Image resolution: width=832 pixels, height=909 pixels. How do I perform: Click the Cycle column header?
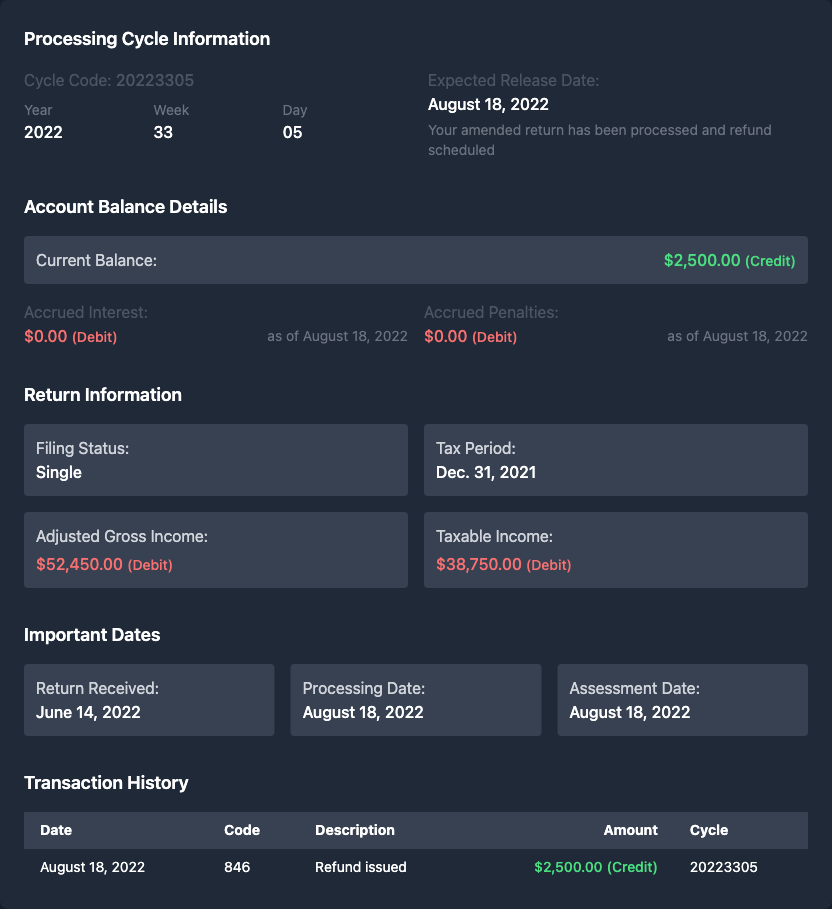tap(709, 830)
